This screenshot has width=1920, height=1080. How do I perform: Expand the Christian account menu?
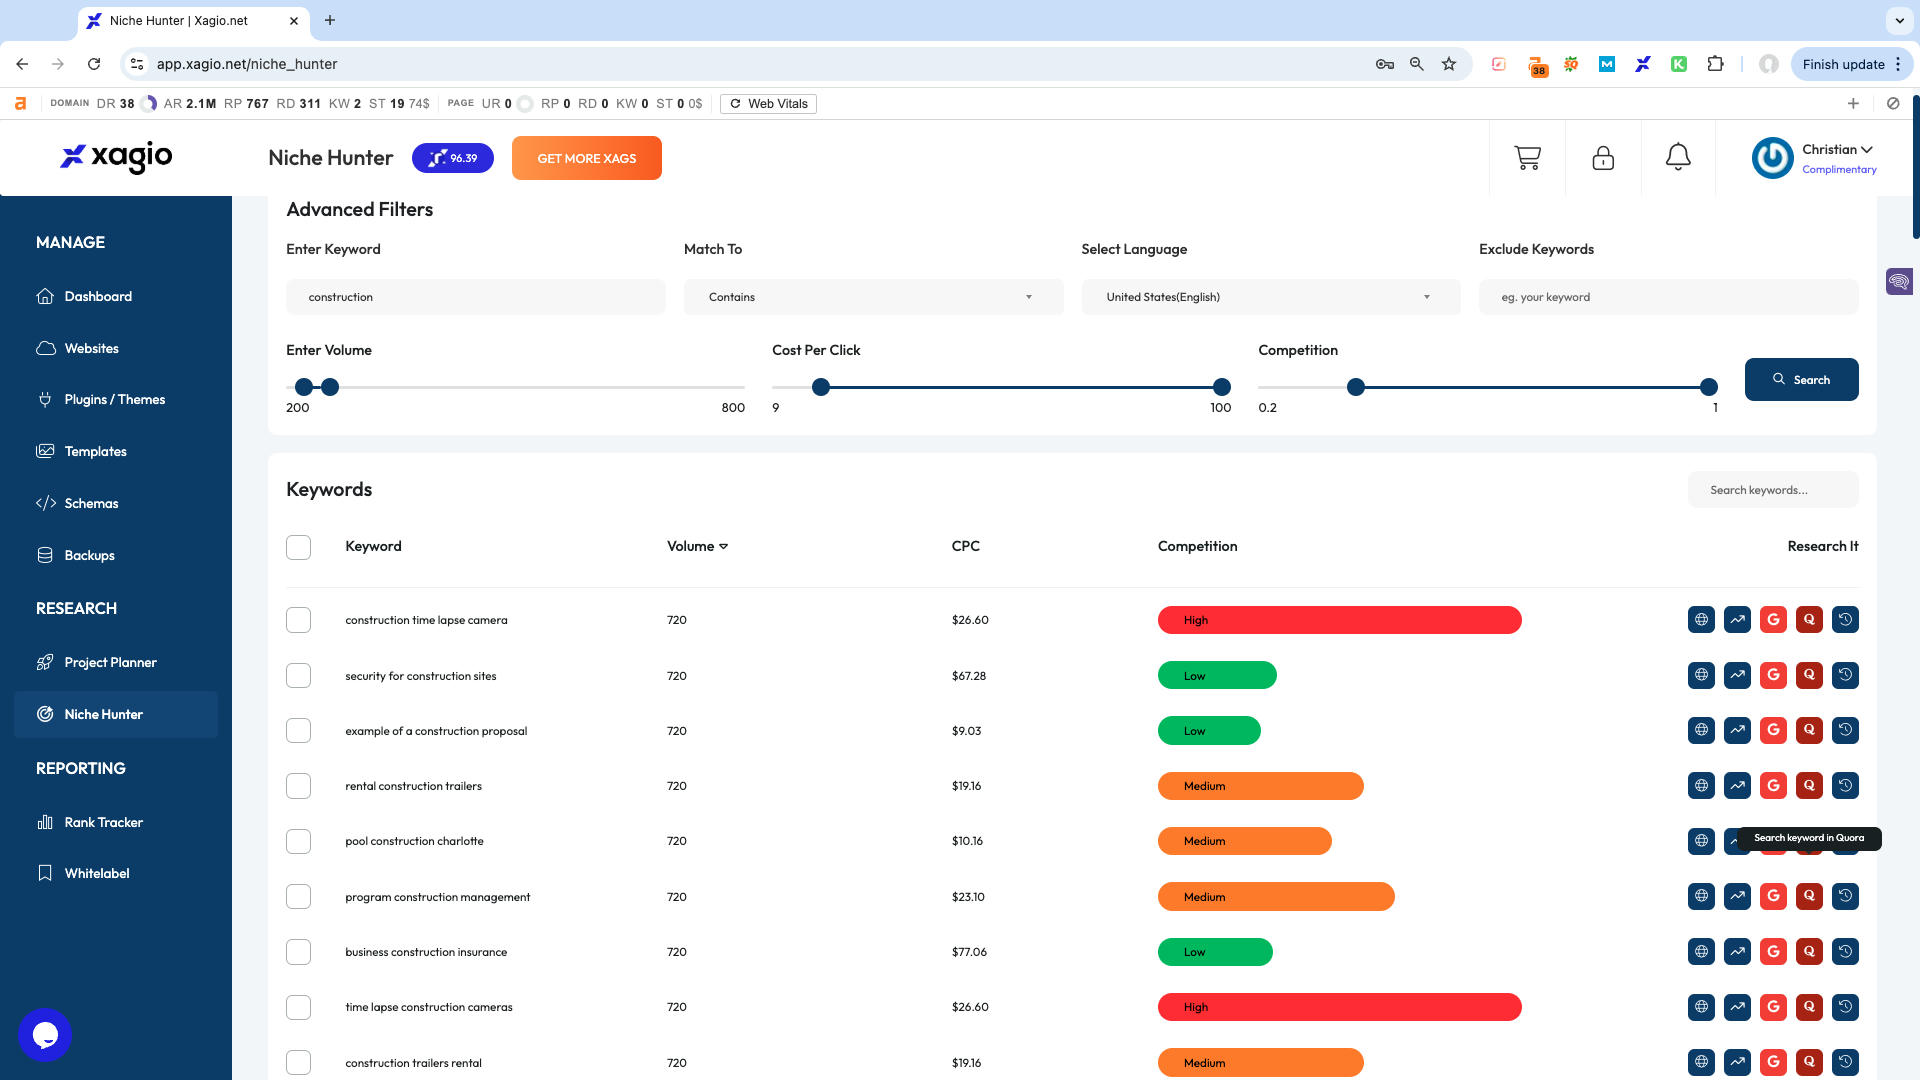tap(1838, 150)
